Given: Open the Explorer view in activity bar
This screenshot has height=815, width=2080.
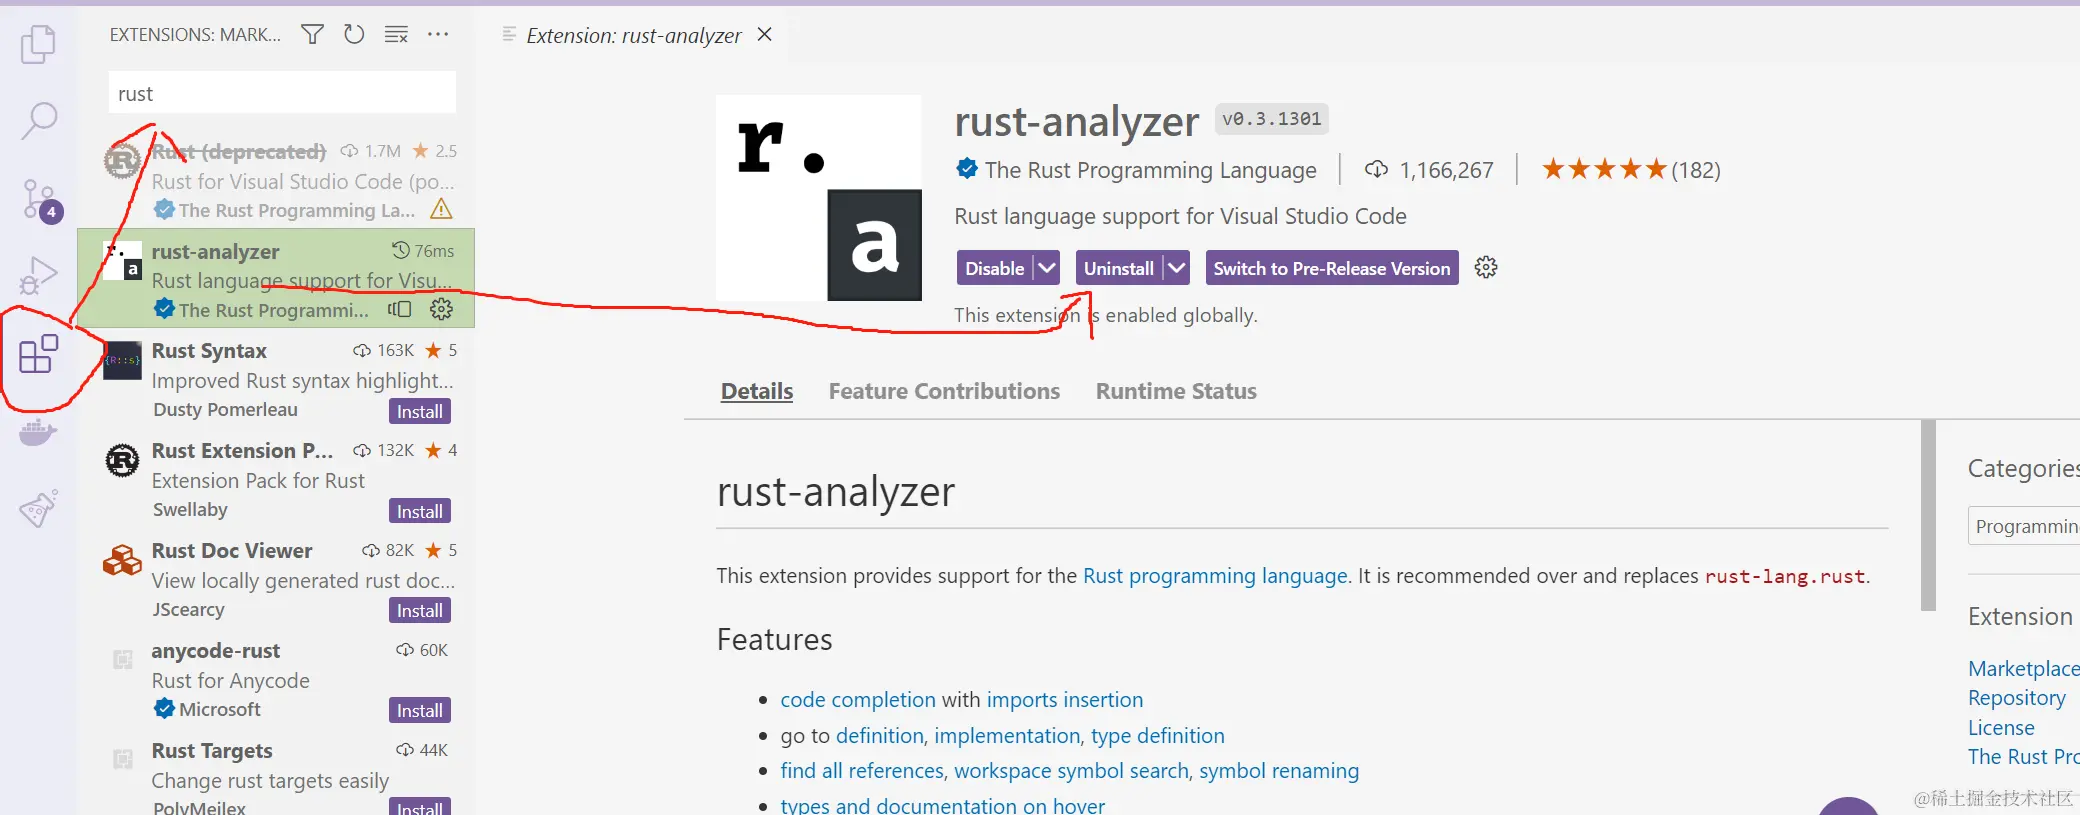Looking at the screenshot, I should click(x=38, y=44).
